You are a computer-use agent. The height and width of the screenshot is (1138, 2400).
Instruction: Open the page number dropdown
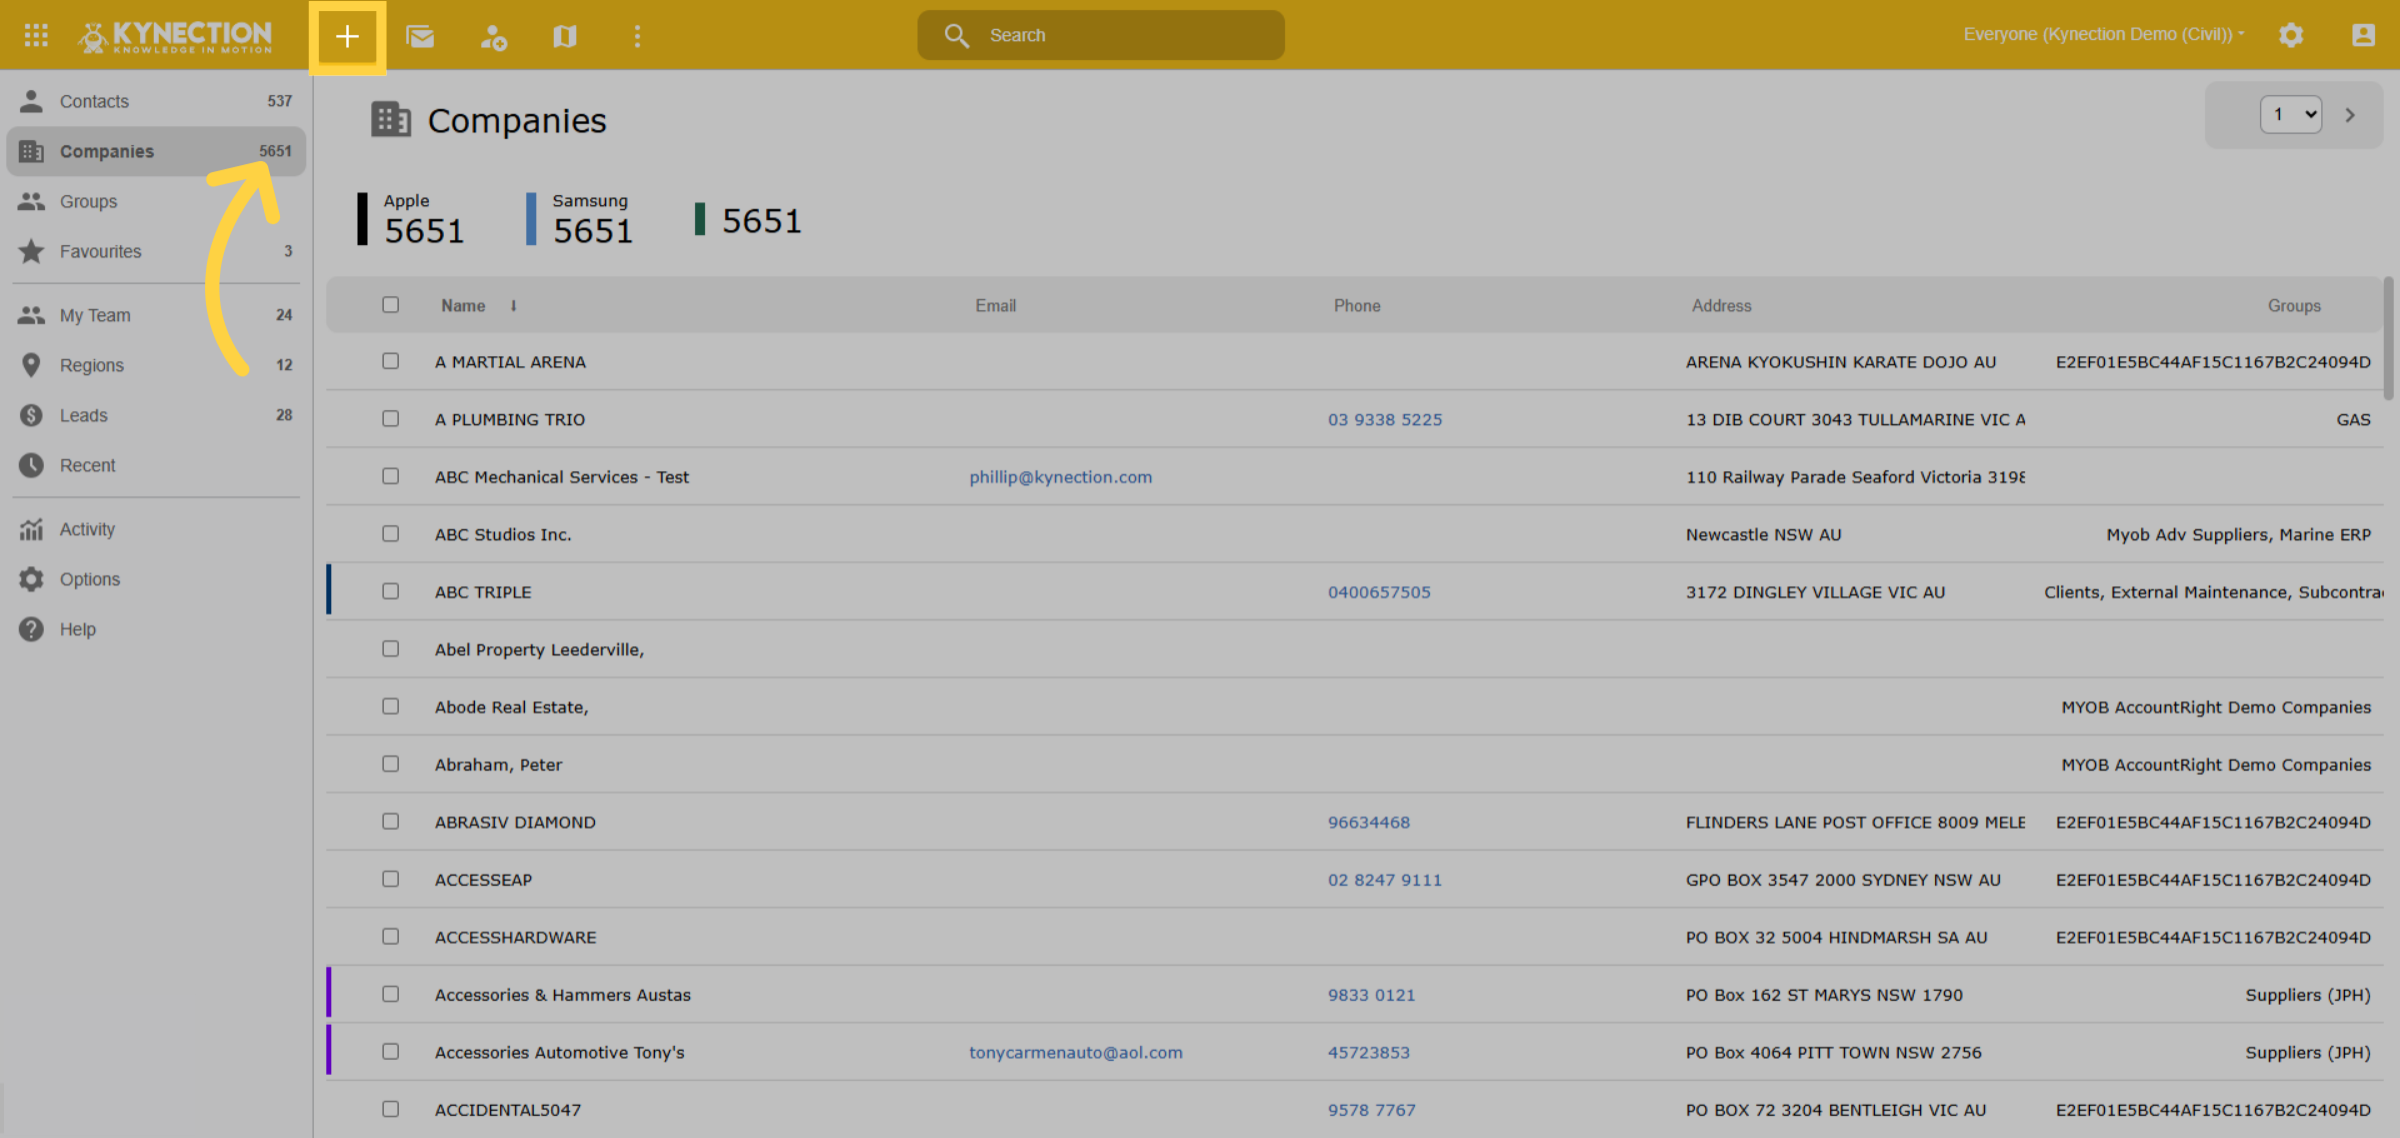coord(2291,115)
